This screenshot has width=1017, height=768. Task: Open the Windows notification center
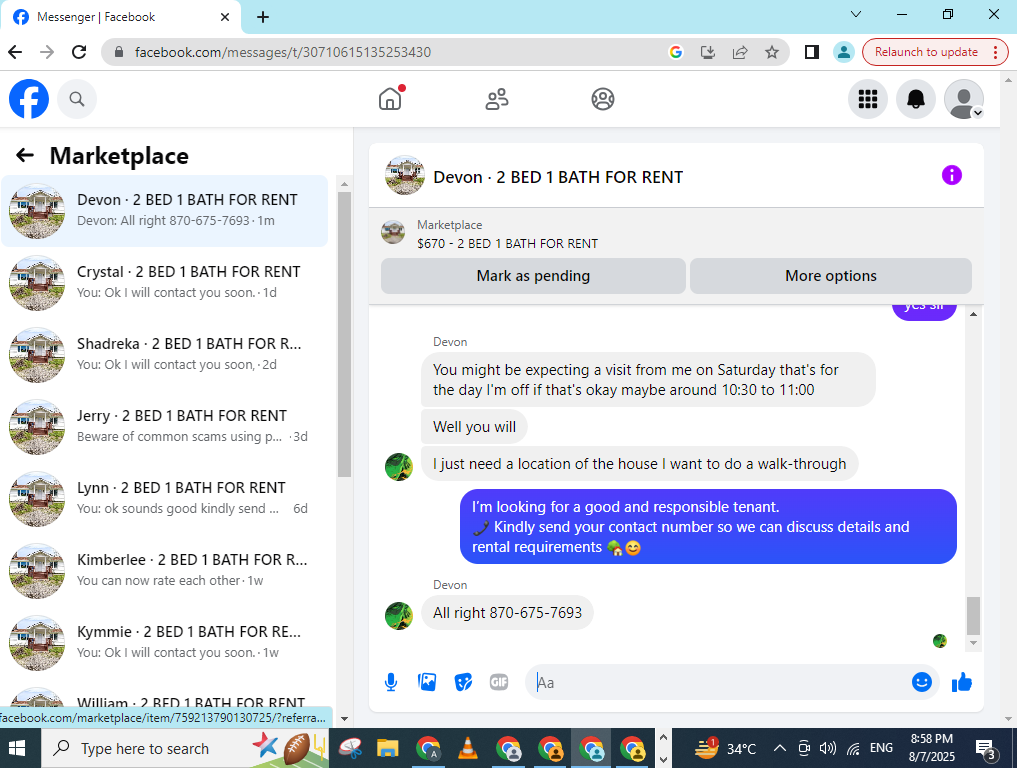tap(986, 749)
